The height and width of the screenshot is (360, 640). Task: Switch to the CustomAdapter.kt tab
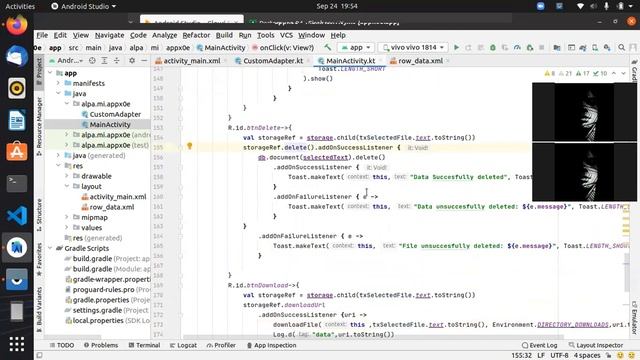click(x=273, y=61)
